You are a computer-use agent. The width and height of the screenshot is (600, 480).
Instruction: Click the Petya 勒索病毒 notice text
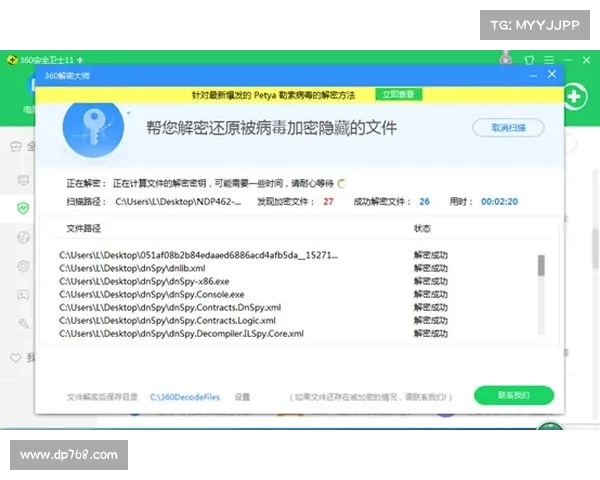[274, 95]
